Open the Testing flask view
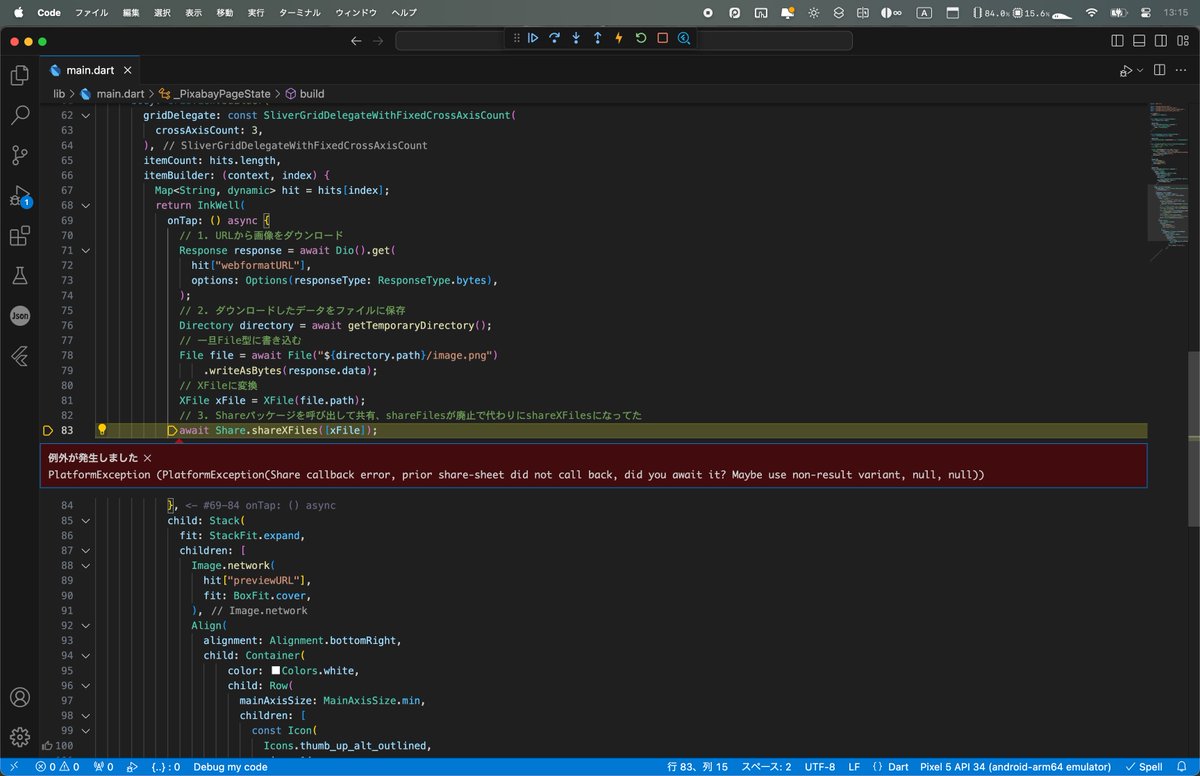This screenshot has width=1200, height=776. point(19,275)
